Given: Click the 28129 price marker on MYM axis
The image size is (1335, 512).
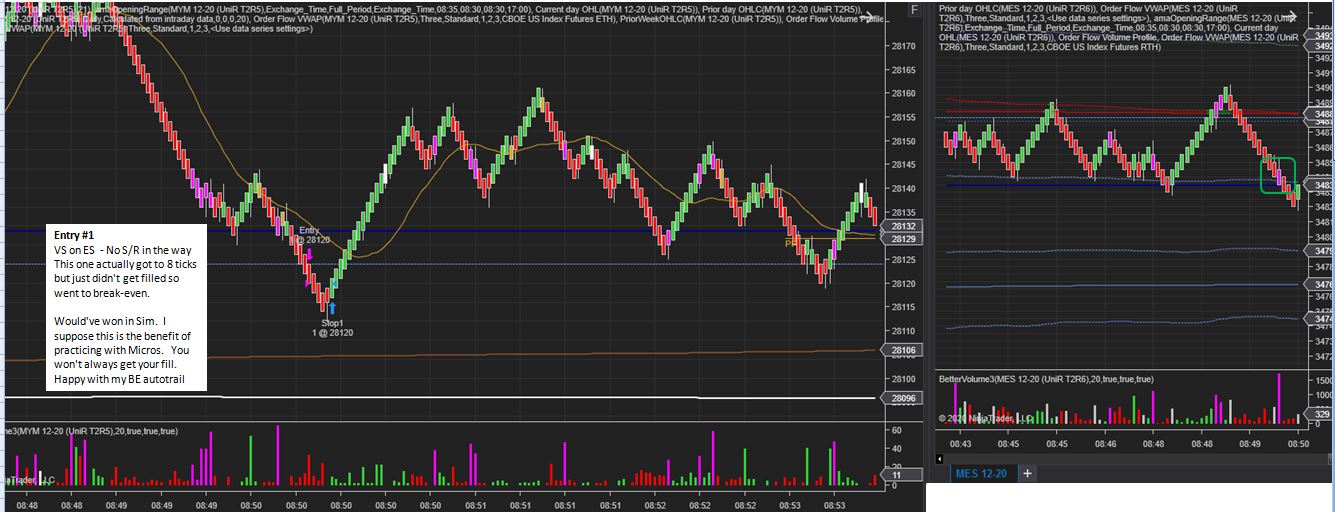Looking at the screenshot, I should (x=904, y=239).
